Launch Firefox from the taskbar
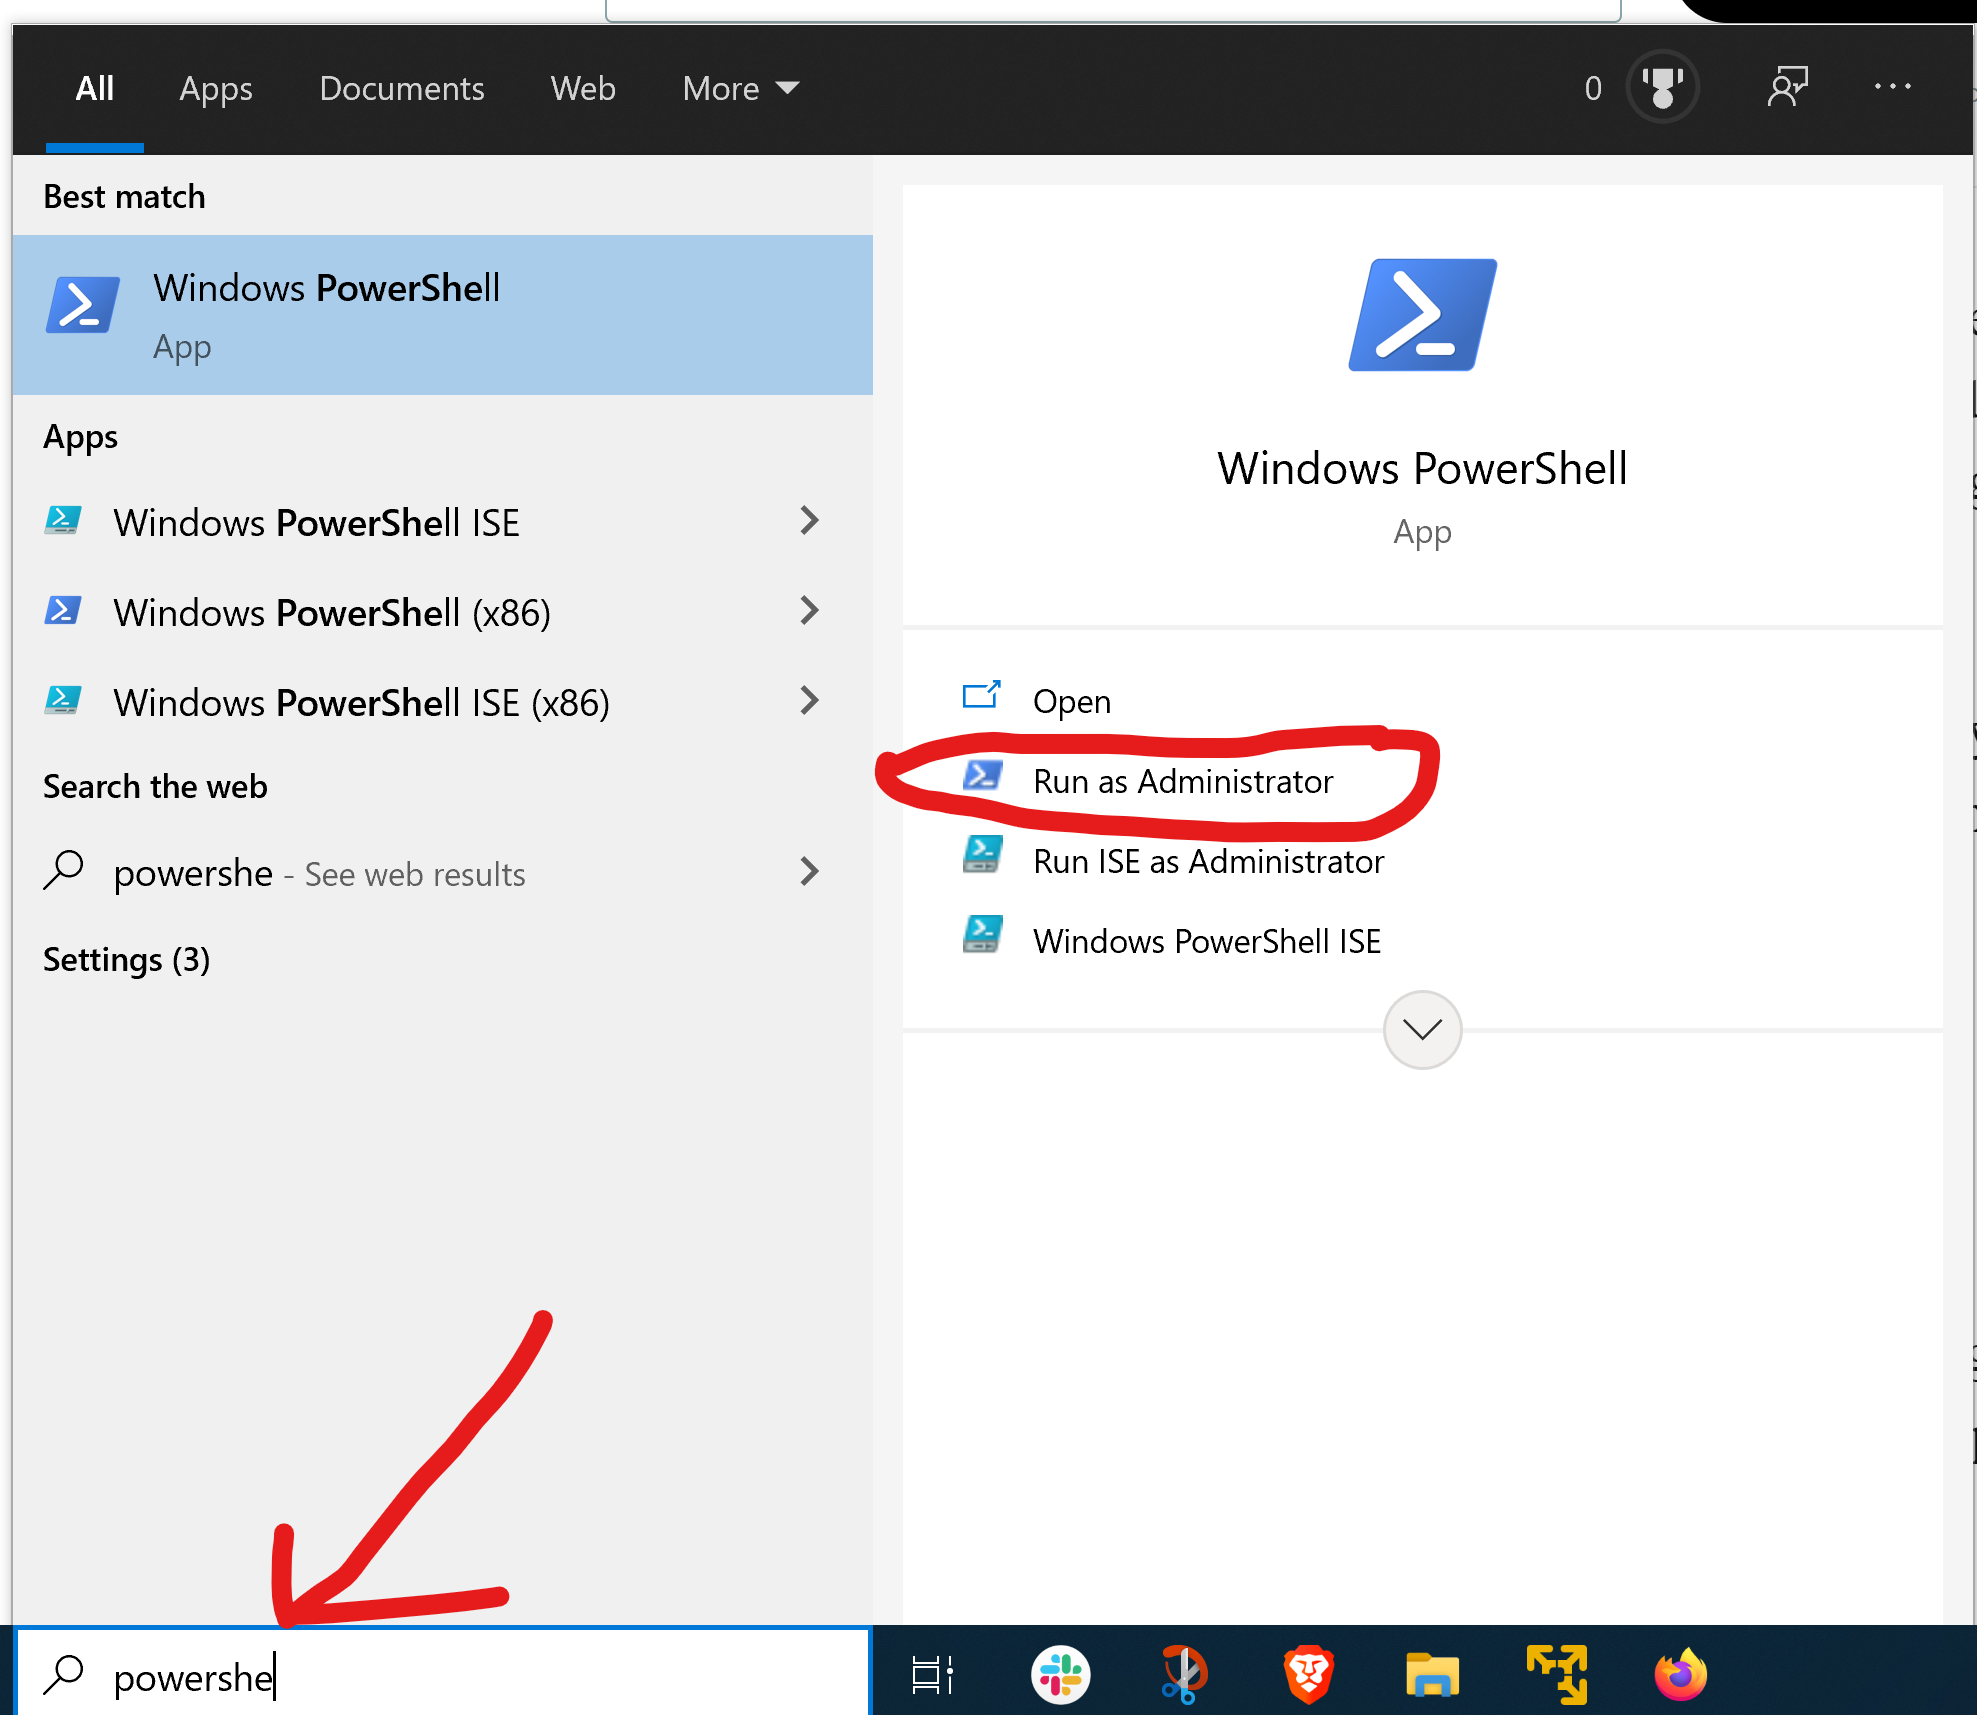 pyautogui.click(x=1681, y=1674)
